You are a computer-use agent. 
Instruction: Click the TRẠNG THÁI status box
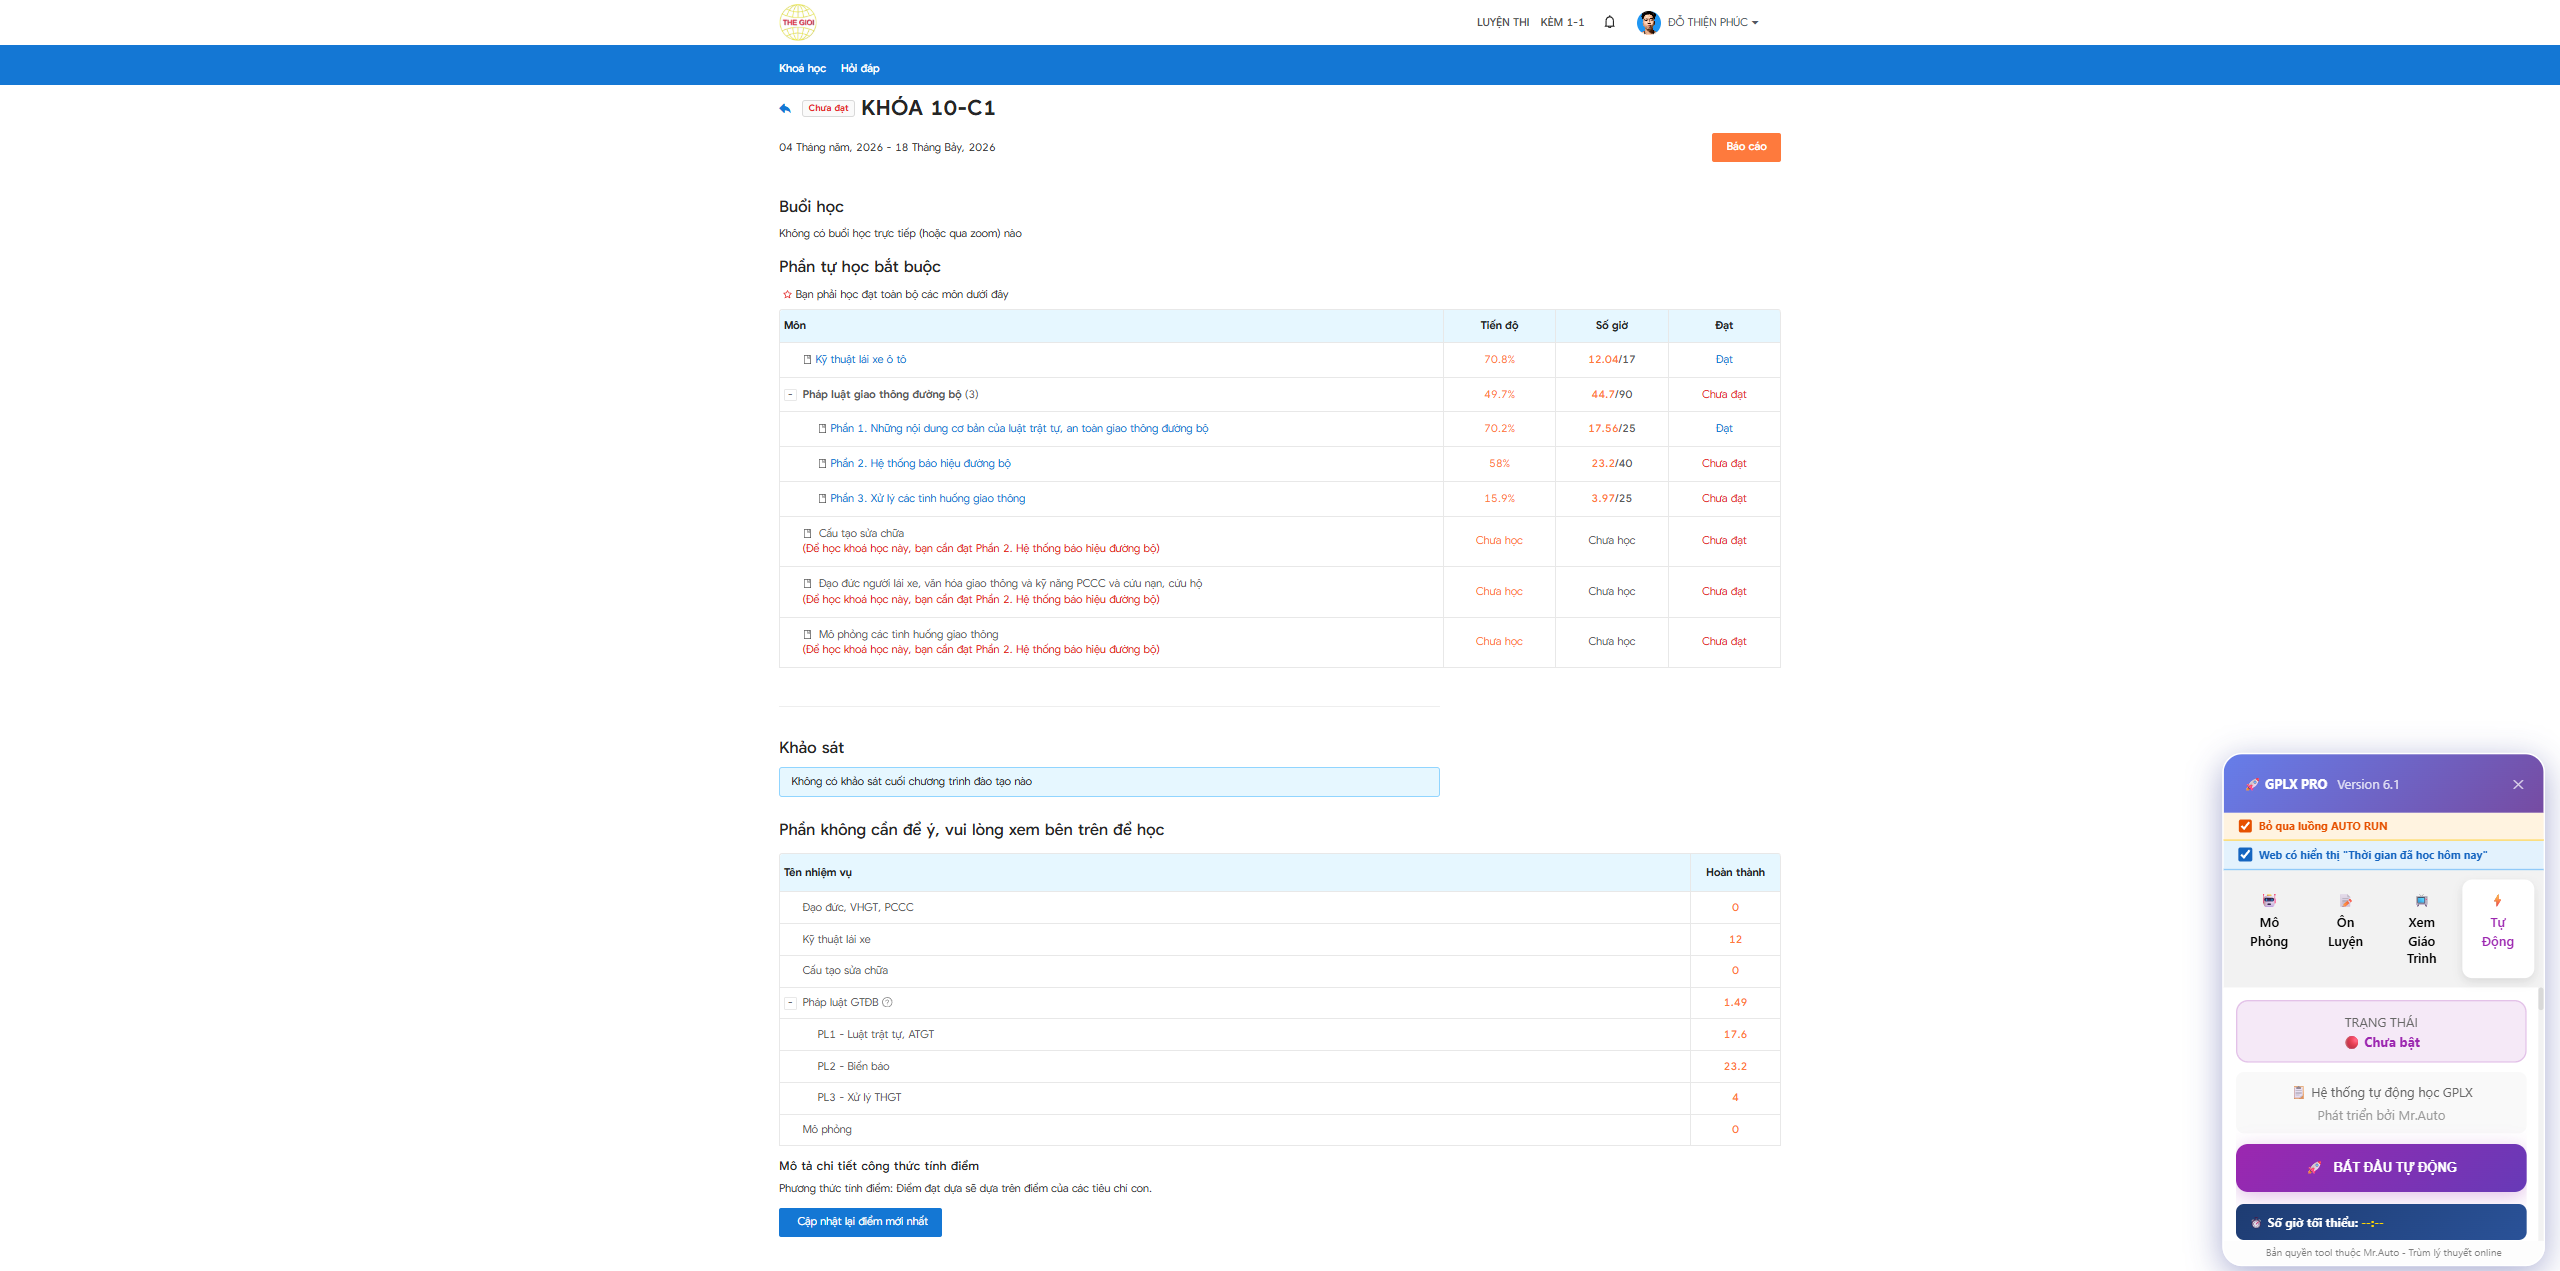[x=2381, y=1032]
